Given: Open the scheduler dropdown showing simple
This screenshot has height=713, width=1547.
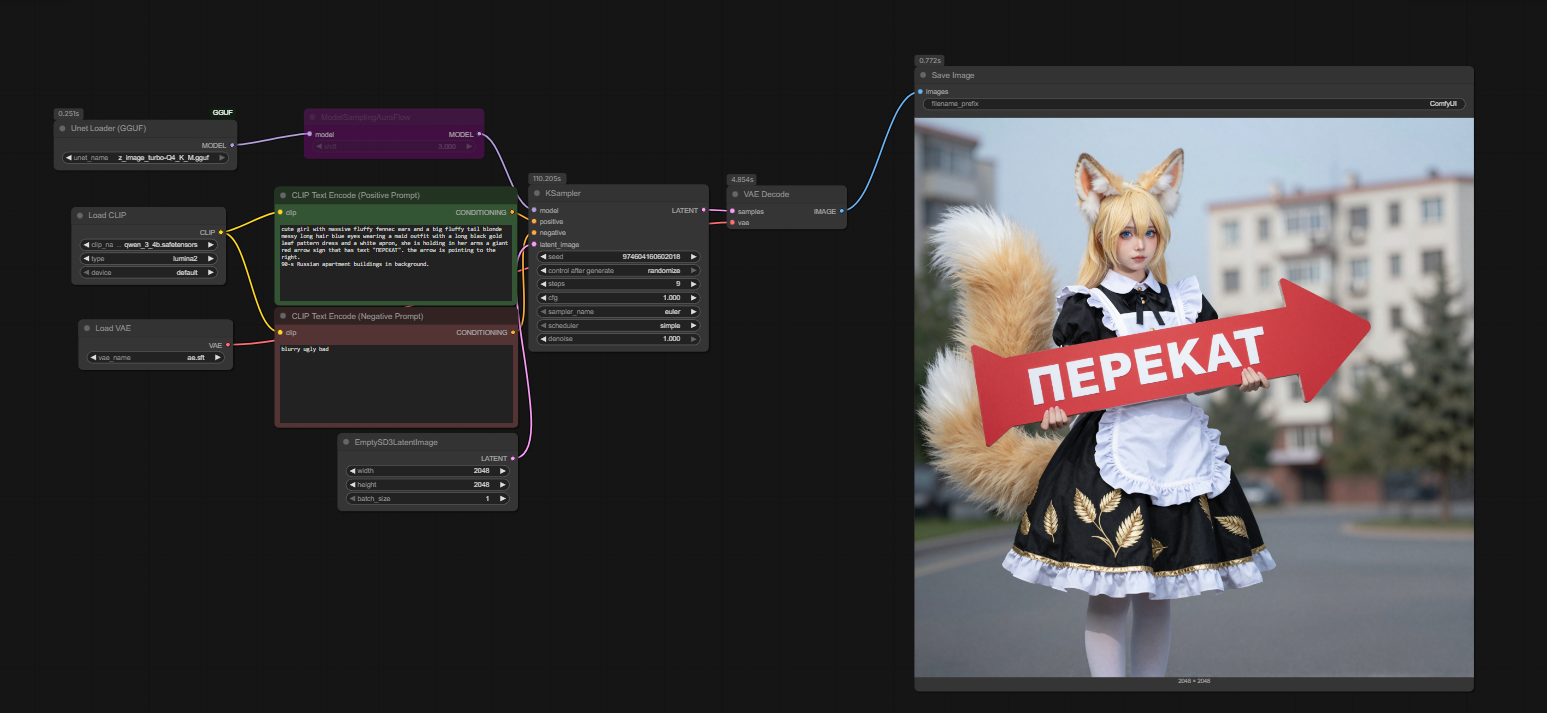Looking at the screenshot, I should tap(619, 325).
